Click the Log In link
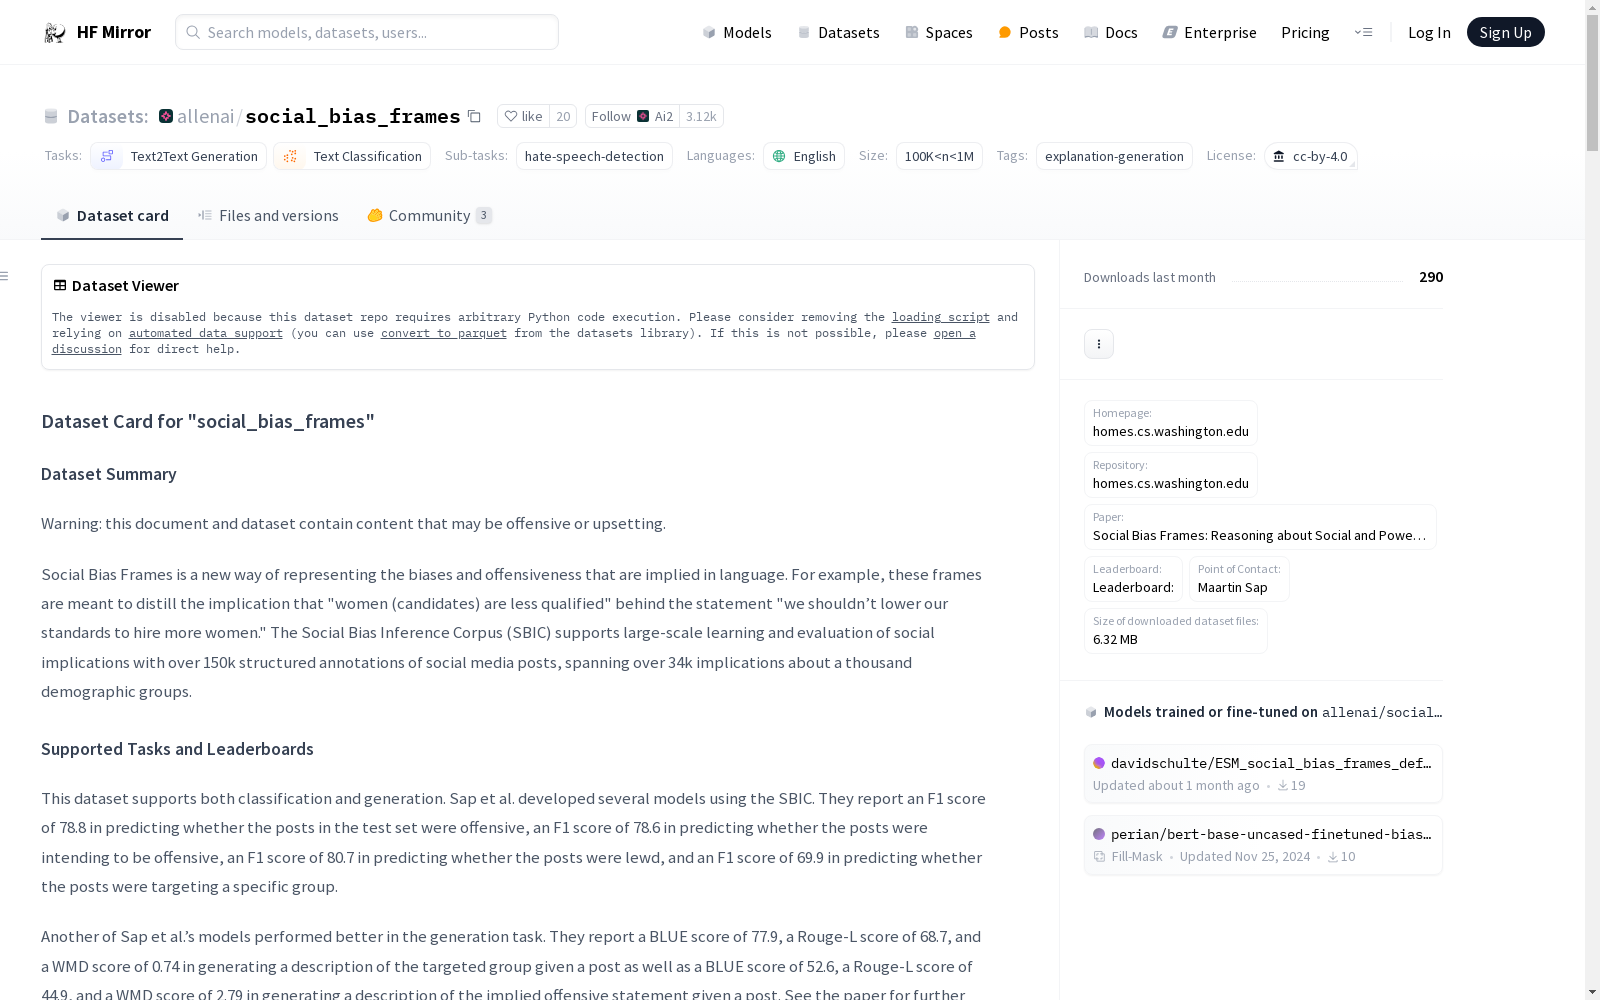The width and height of the screenshot is (1600, 1000). 1429,33
